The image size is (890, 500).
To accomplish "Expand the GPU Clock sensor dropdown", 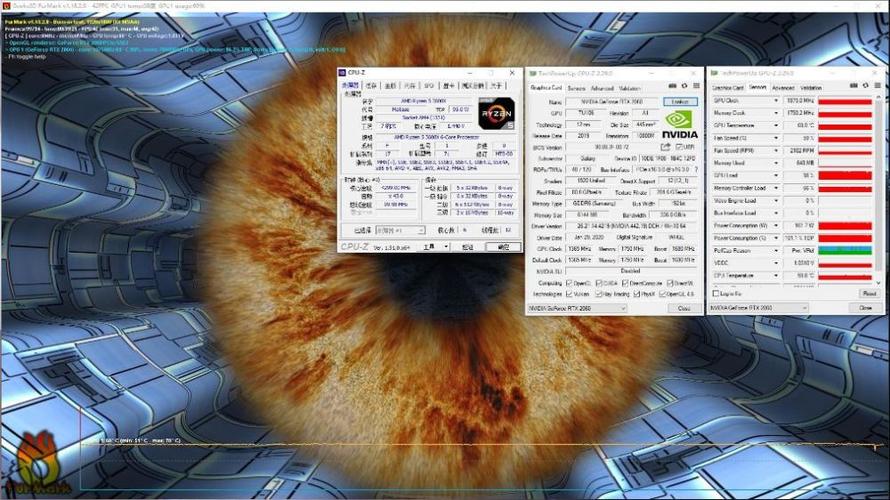I will [776, 100].
